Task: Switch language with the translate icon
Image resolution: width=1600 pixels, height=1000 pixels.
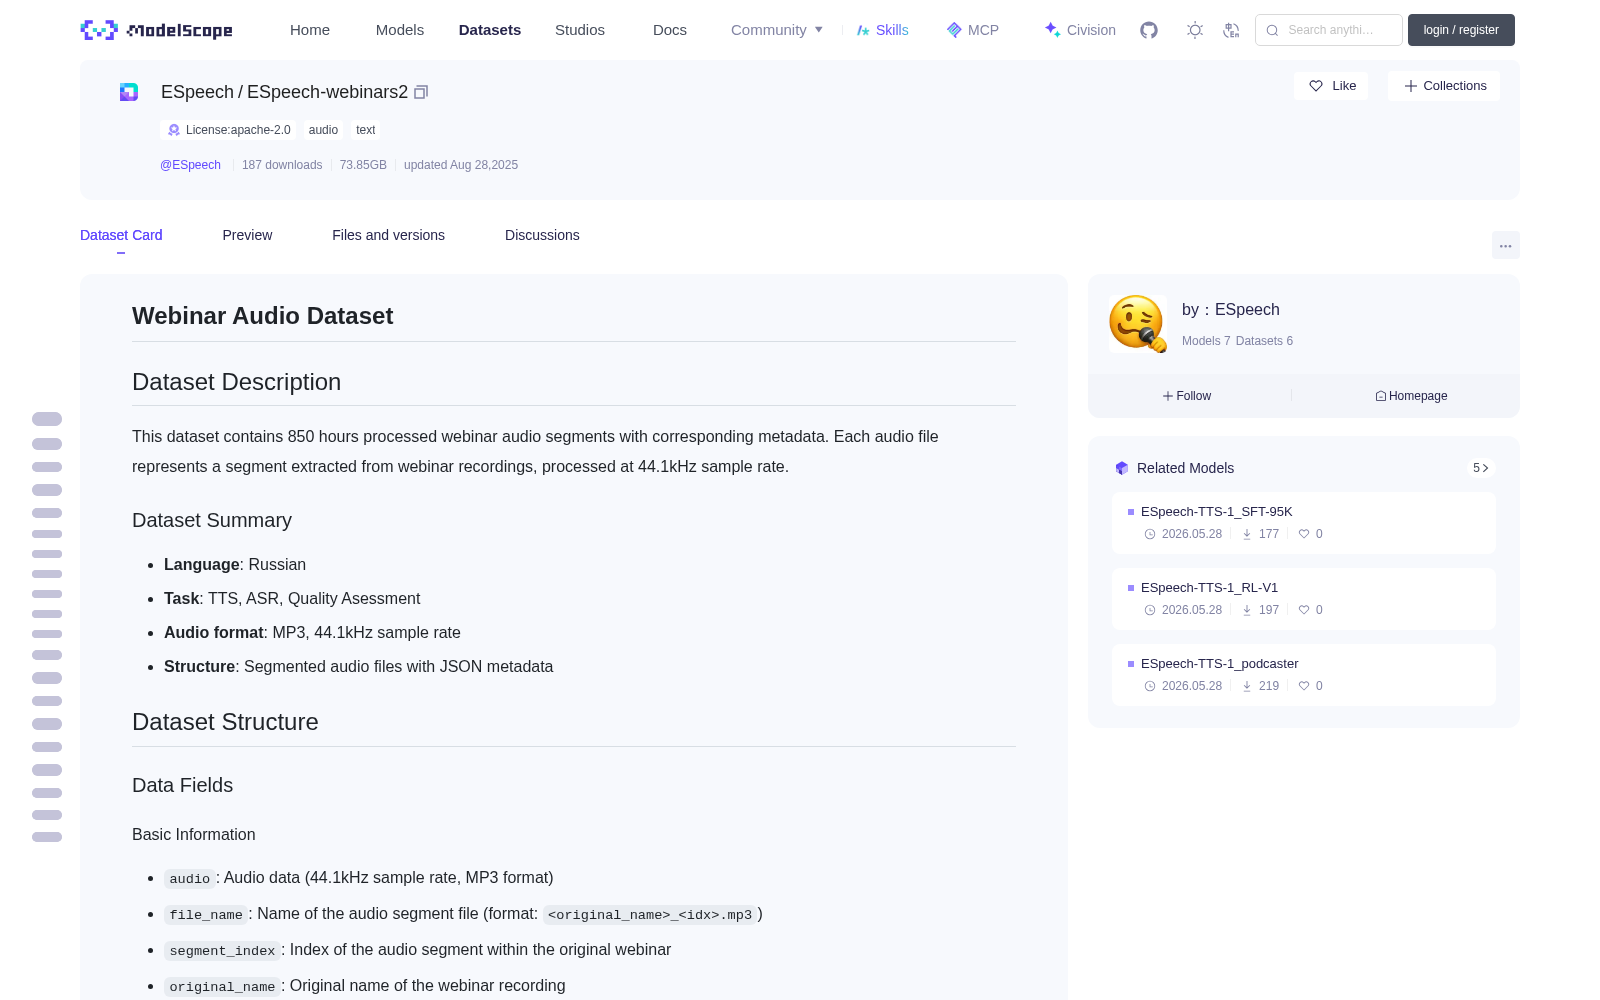Action: [1232, 30]
